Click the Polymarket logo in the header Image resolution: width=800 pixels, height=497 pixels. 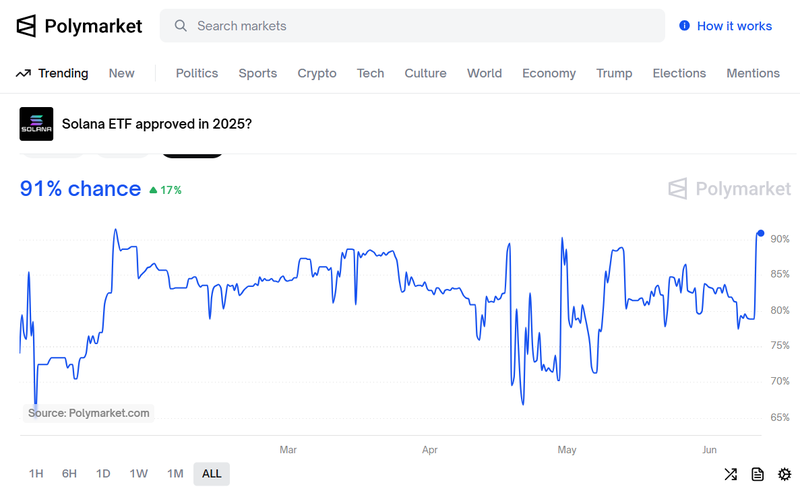79,26
